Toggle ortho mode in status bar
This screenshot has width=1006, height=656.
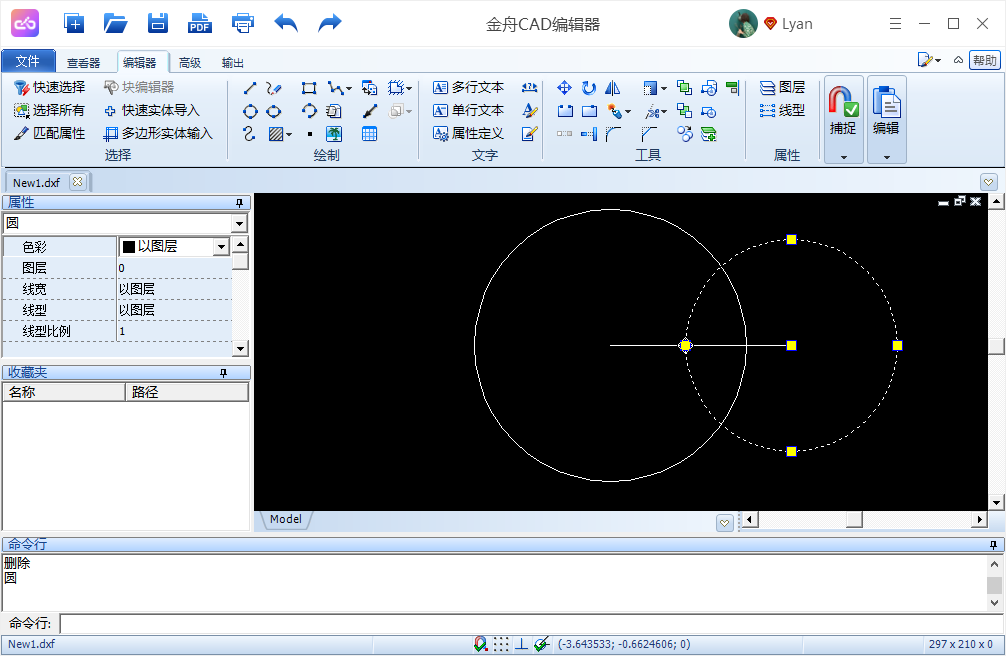[521, 644]
